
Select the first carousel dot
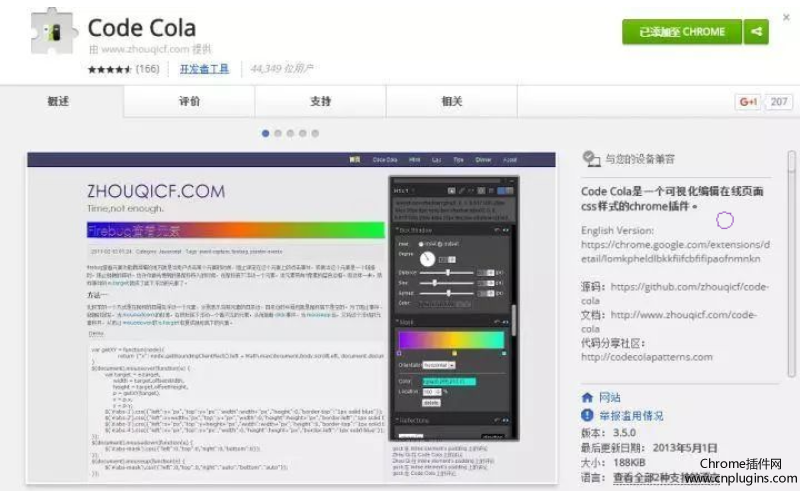pyautogui.click(x=265, y=133)
